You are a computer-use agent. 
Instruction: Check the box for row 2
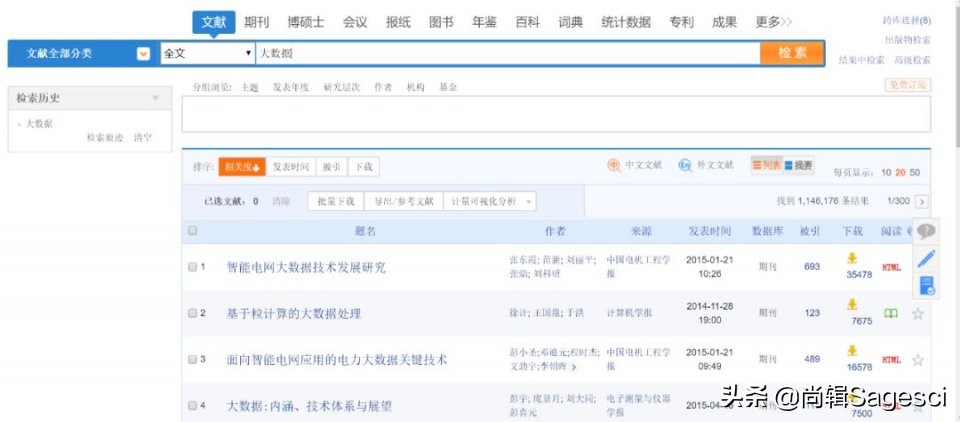(192, 313)
